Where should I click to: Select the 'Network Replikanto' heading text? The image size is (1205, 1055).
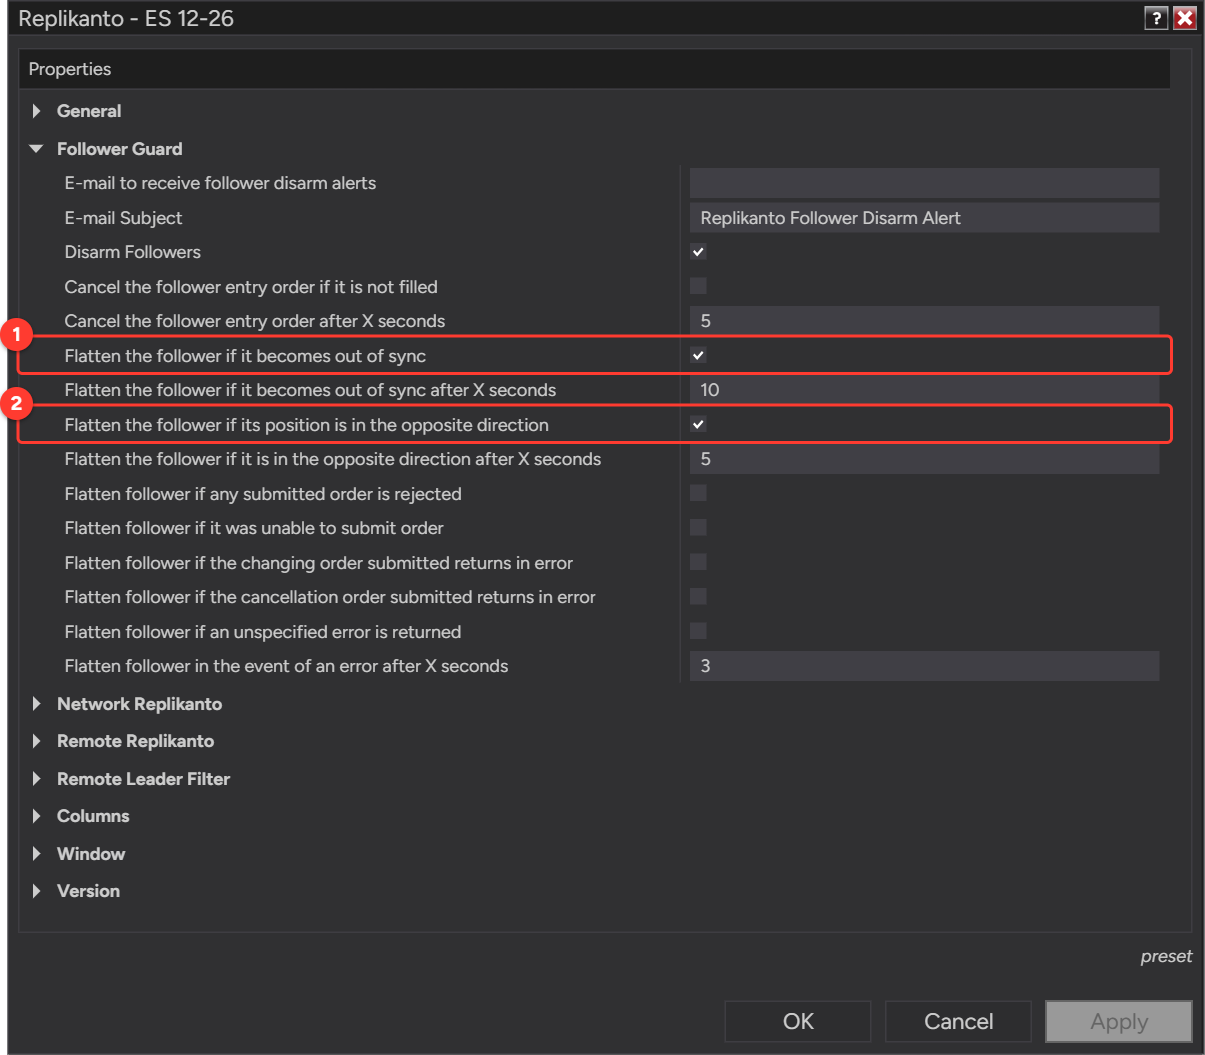click(139, 704)
